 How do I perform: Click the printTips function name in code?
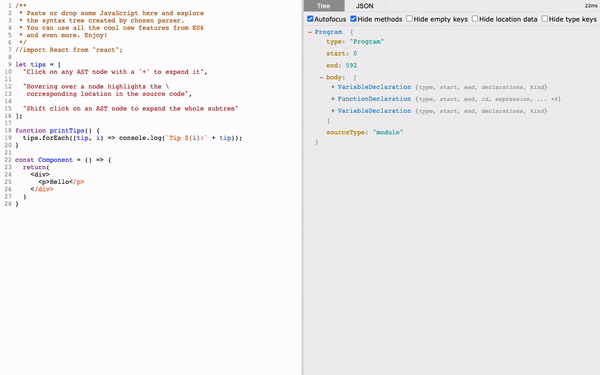click(67, 130)
